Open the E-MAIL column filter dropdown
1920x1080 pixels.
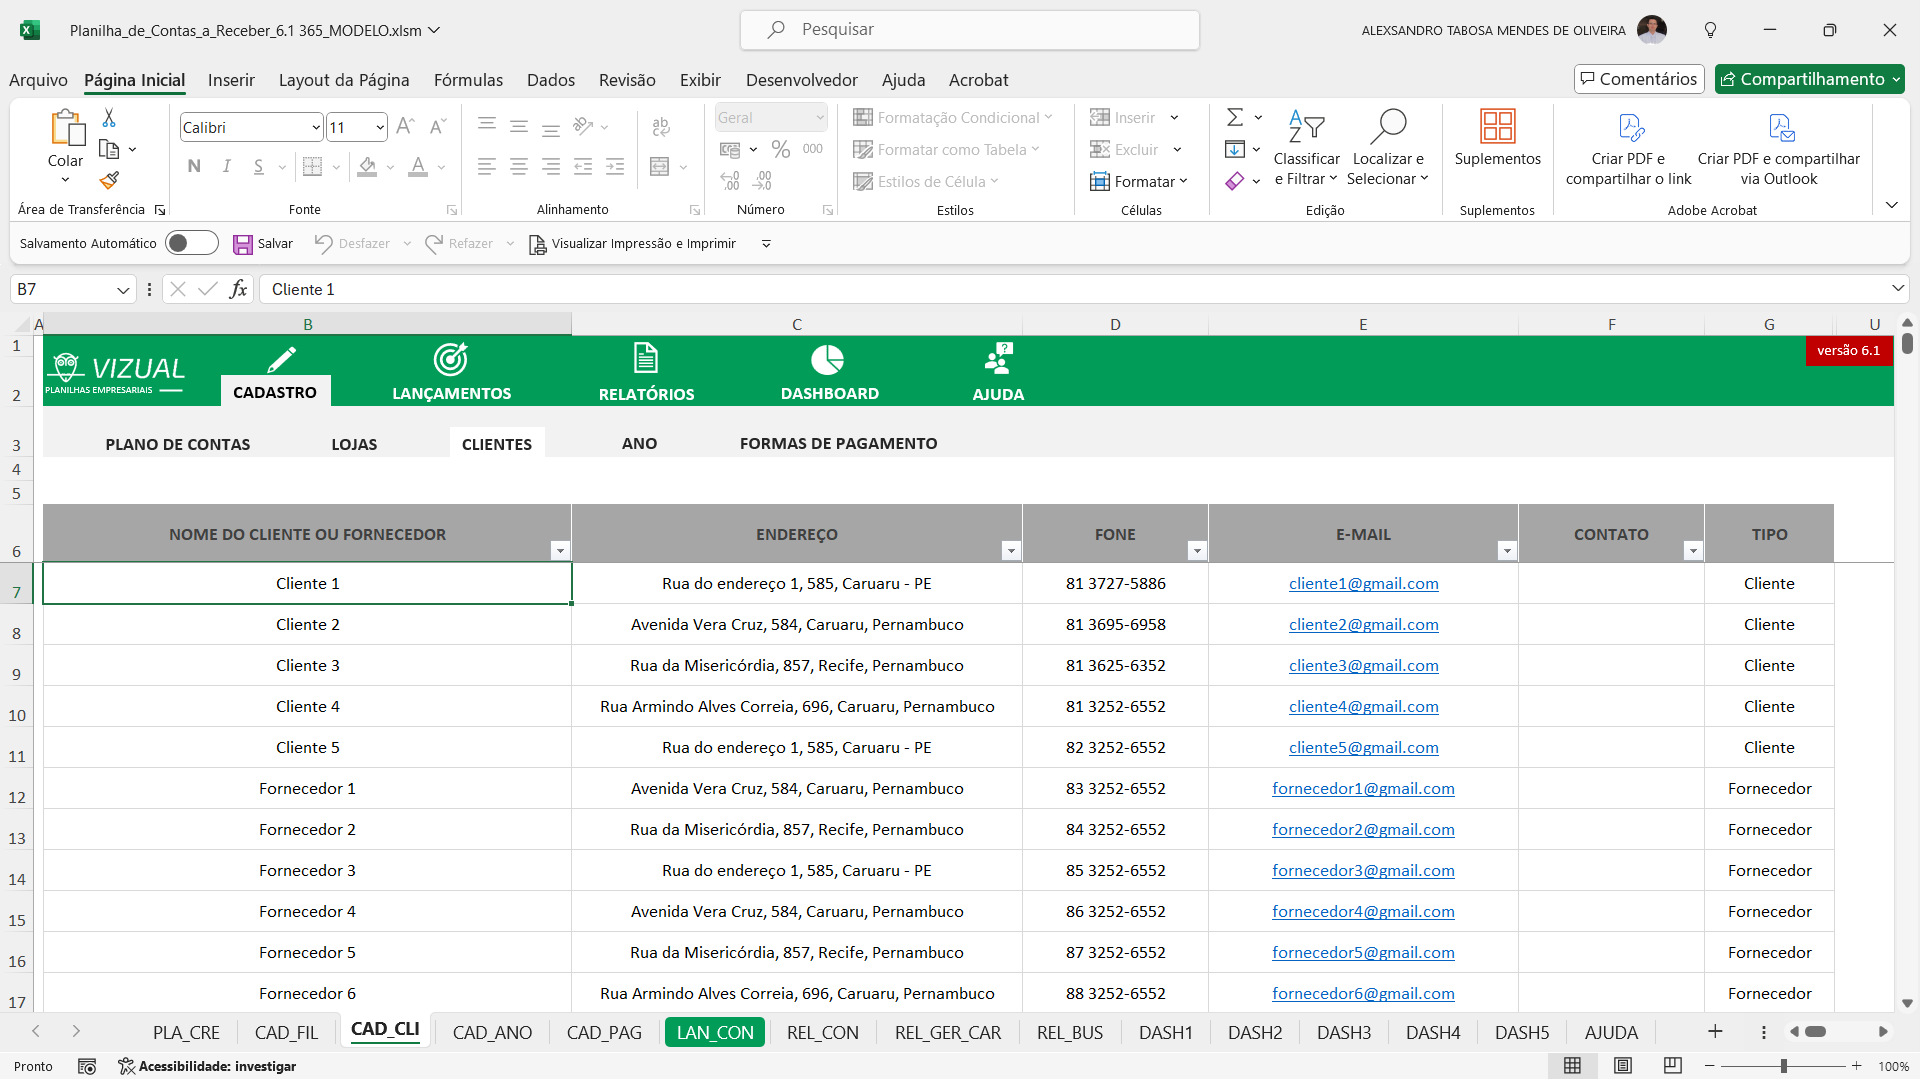point(1507,550)
